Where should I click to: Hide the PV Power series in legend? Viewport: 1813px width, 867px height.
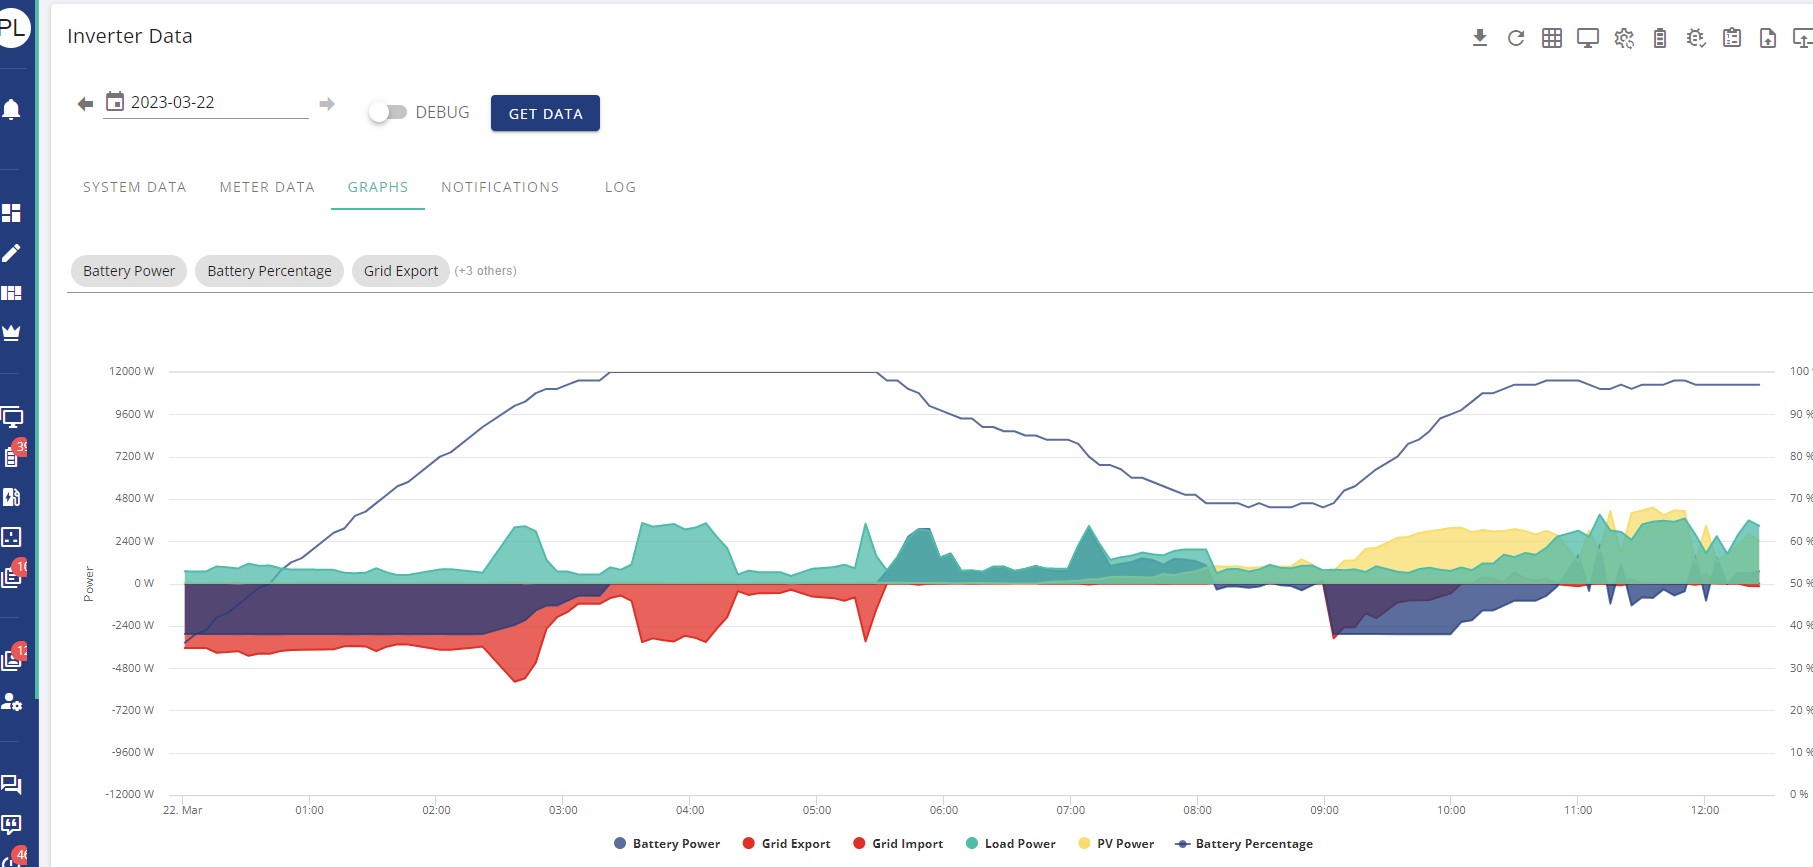(1116, 844)
